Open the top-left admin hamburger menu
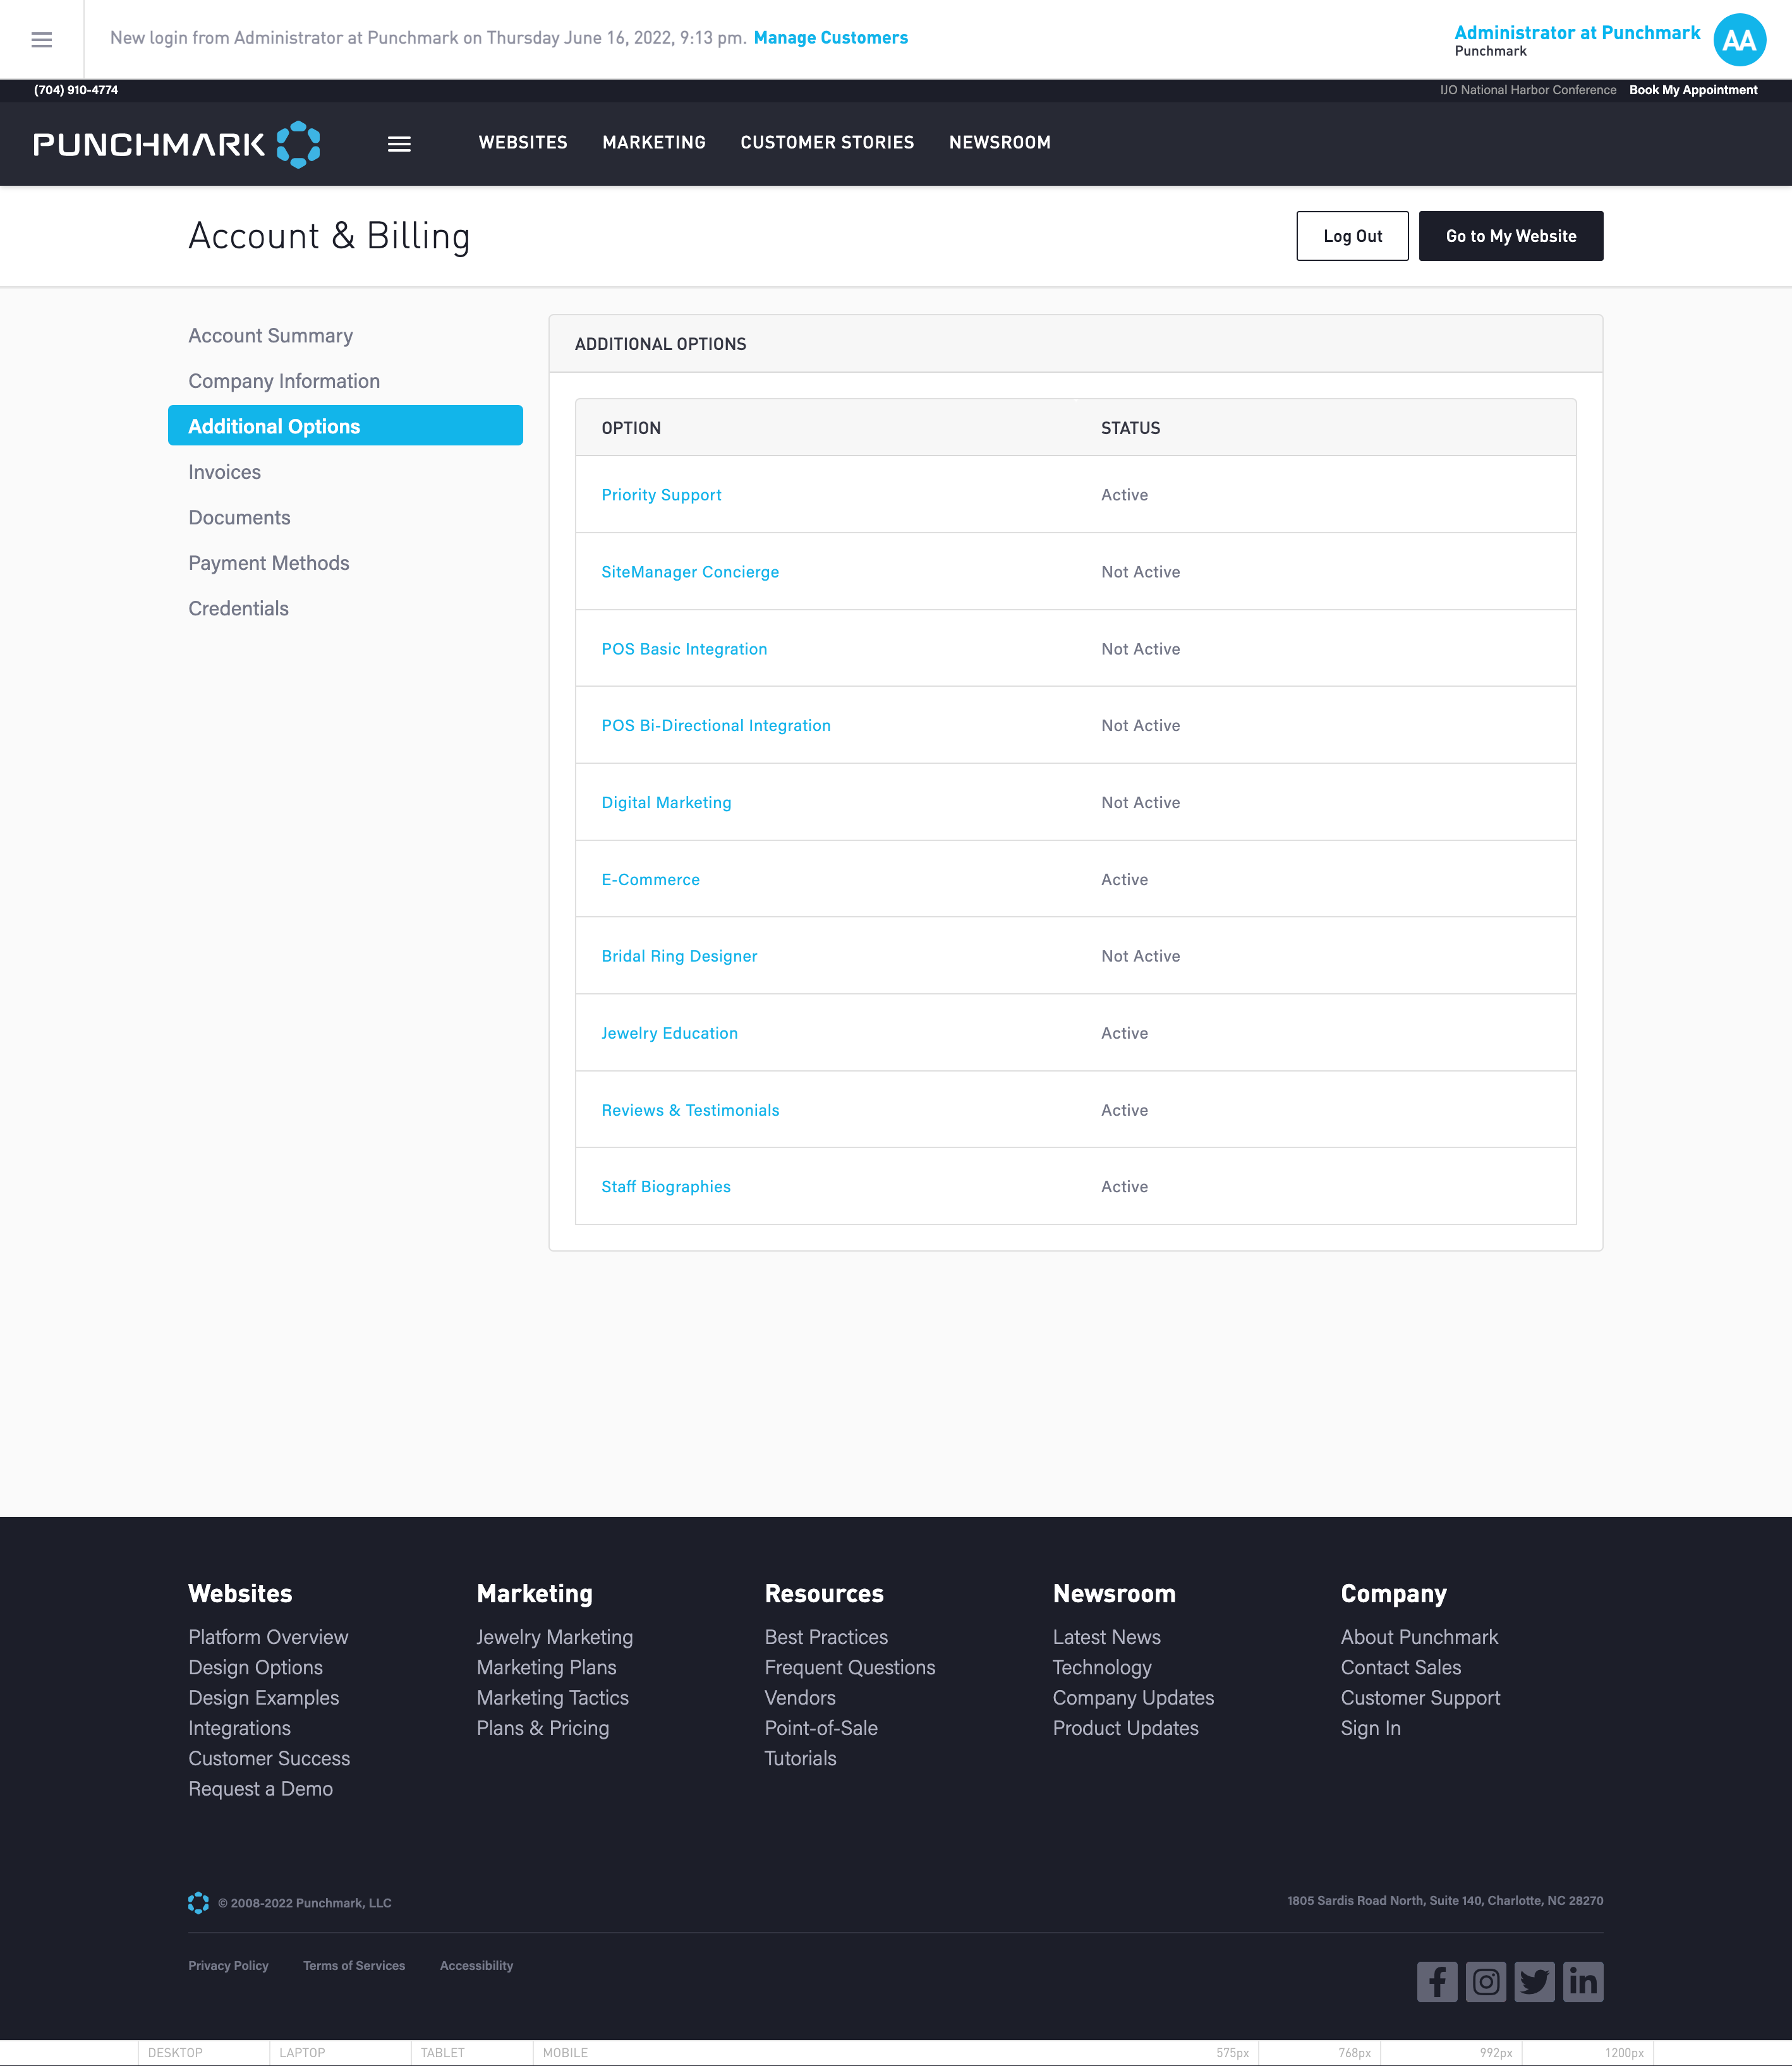 coord(41,39)
